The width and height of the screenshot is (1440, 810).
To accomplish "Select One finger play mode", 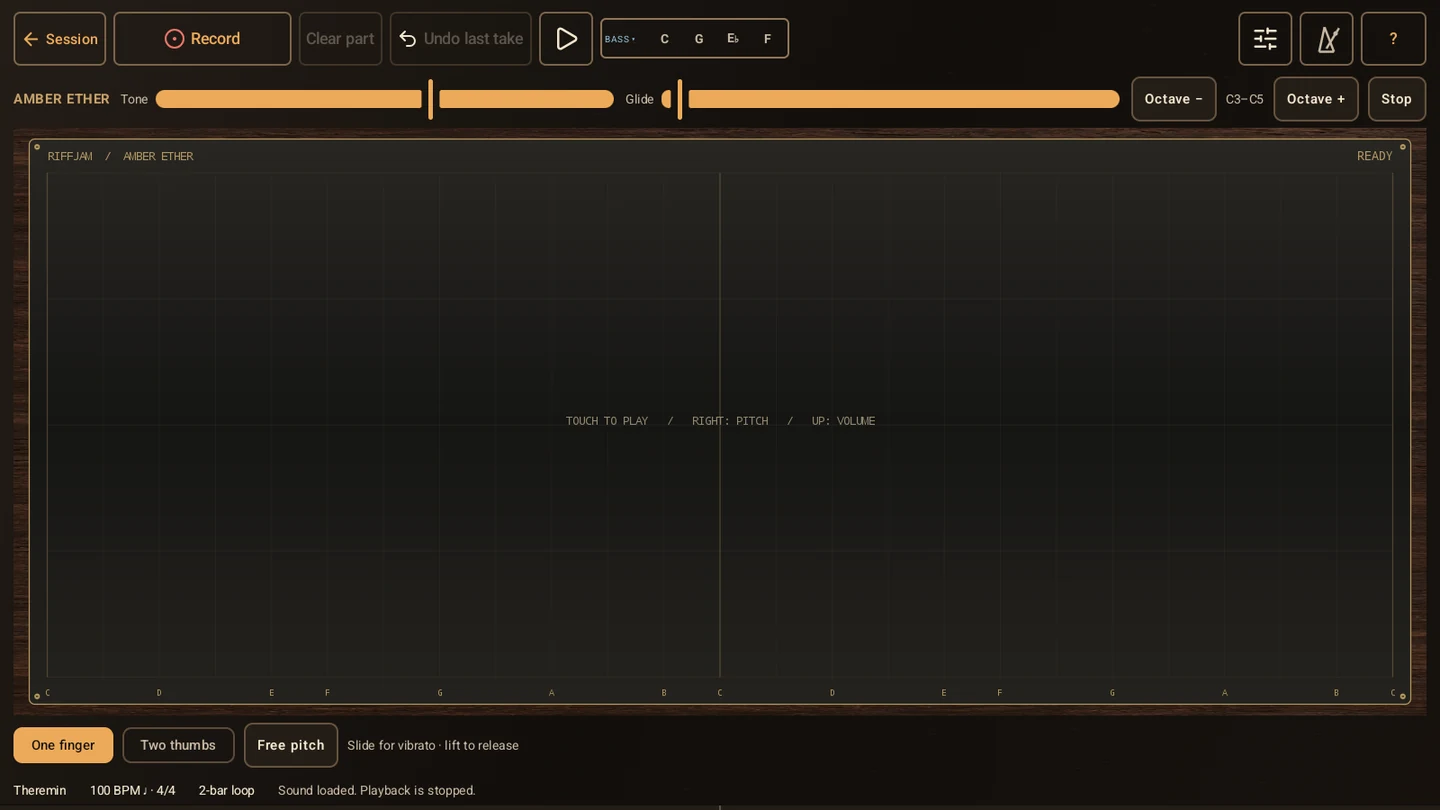I will [x=63, y=745].
